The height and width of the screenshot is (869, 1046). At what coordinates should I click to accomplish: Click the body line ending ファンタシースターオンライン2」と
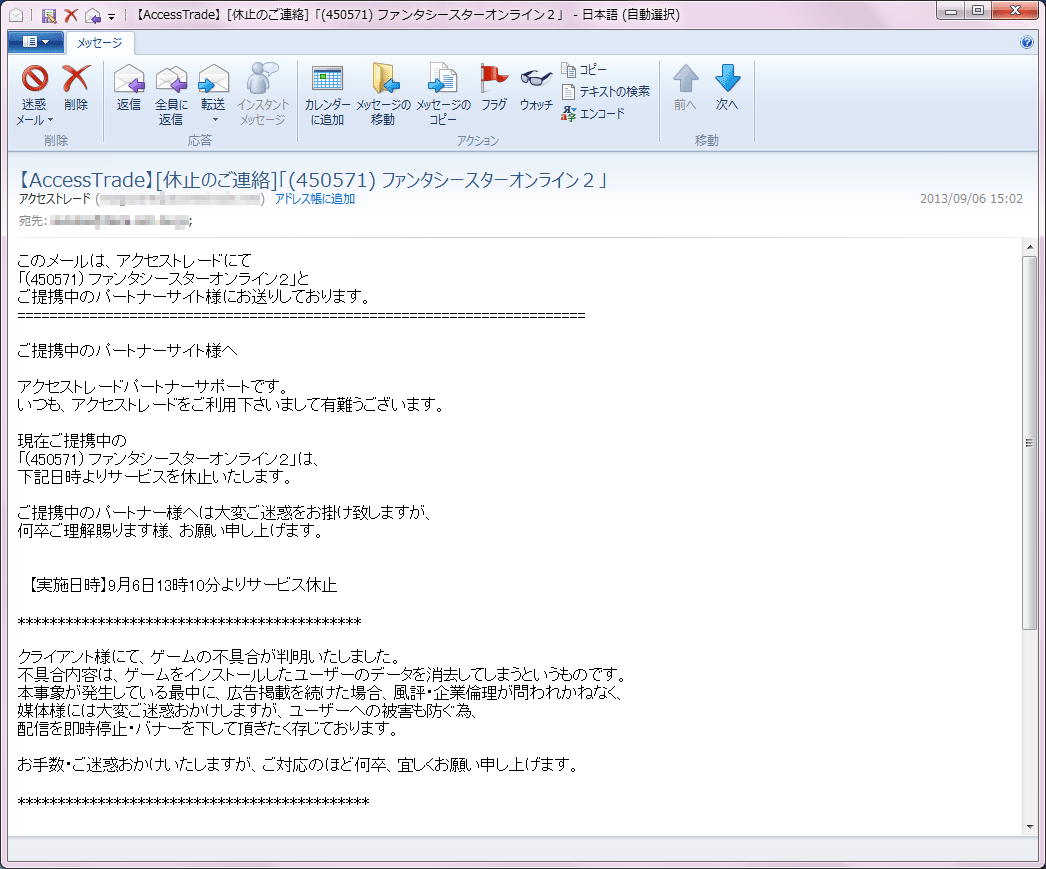point(163,279)
